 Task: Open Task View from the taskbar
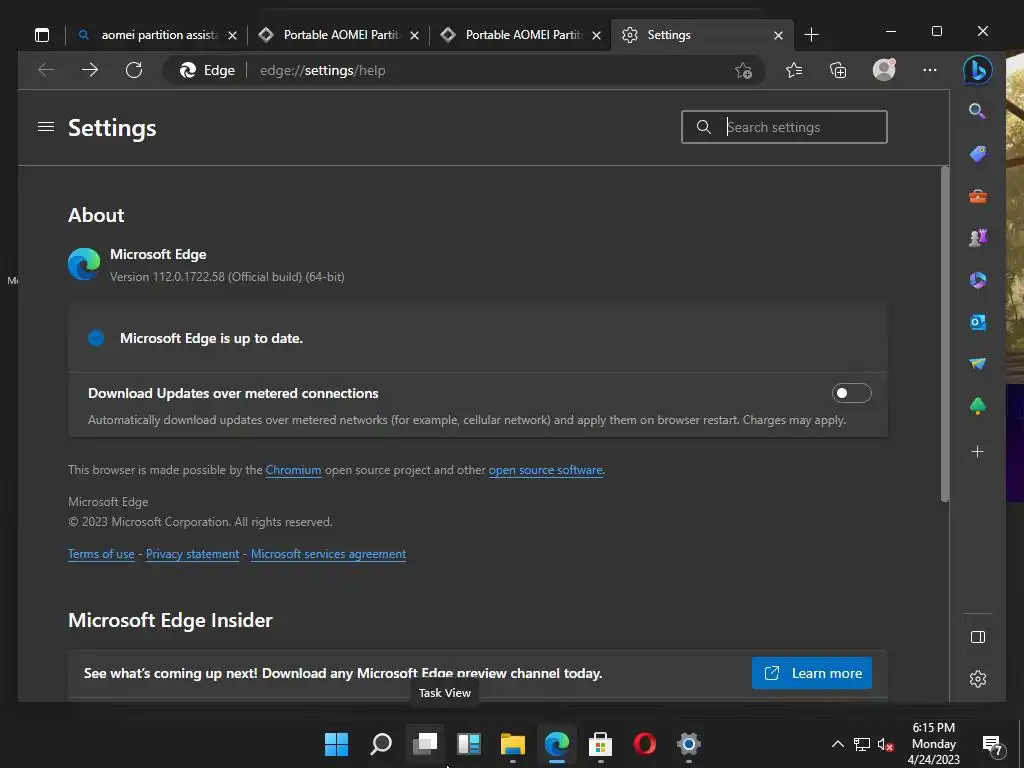(425, 744)
